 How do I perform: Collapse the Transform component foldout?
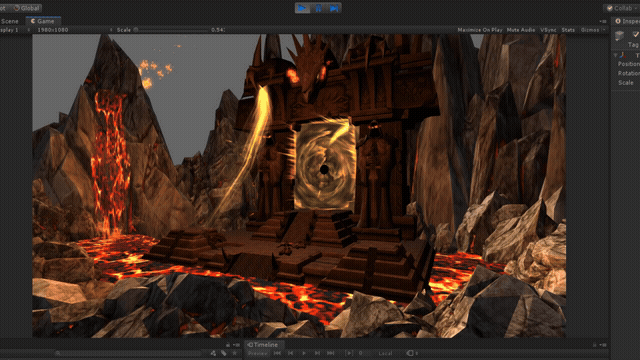pyautogui.click(x=616, y=55)
